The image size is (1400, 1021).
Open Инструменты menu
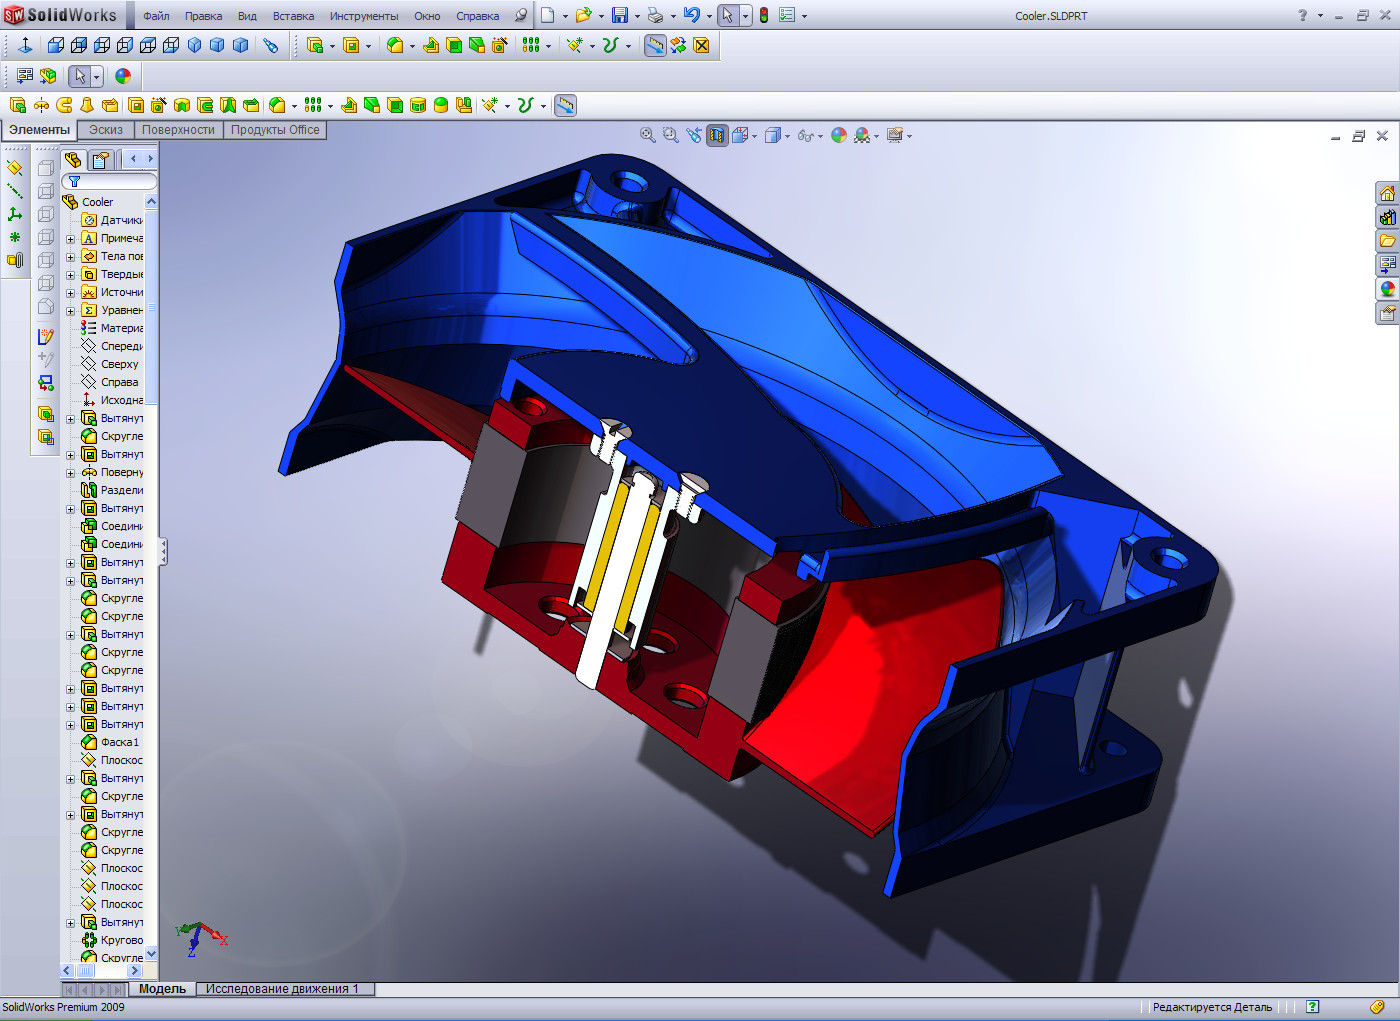click(364, 16)
